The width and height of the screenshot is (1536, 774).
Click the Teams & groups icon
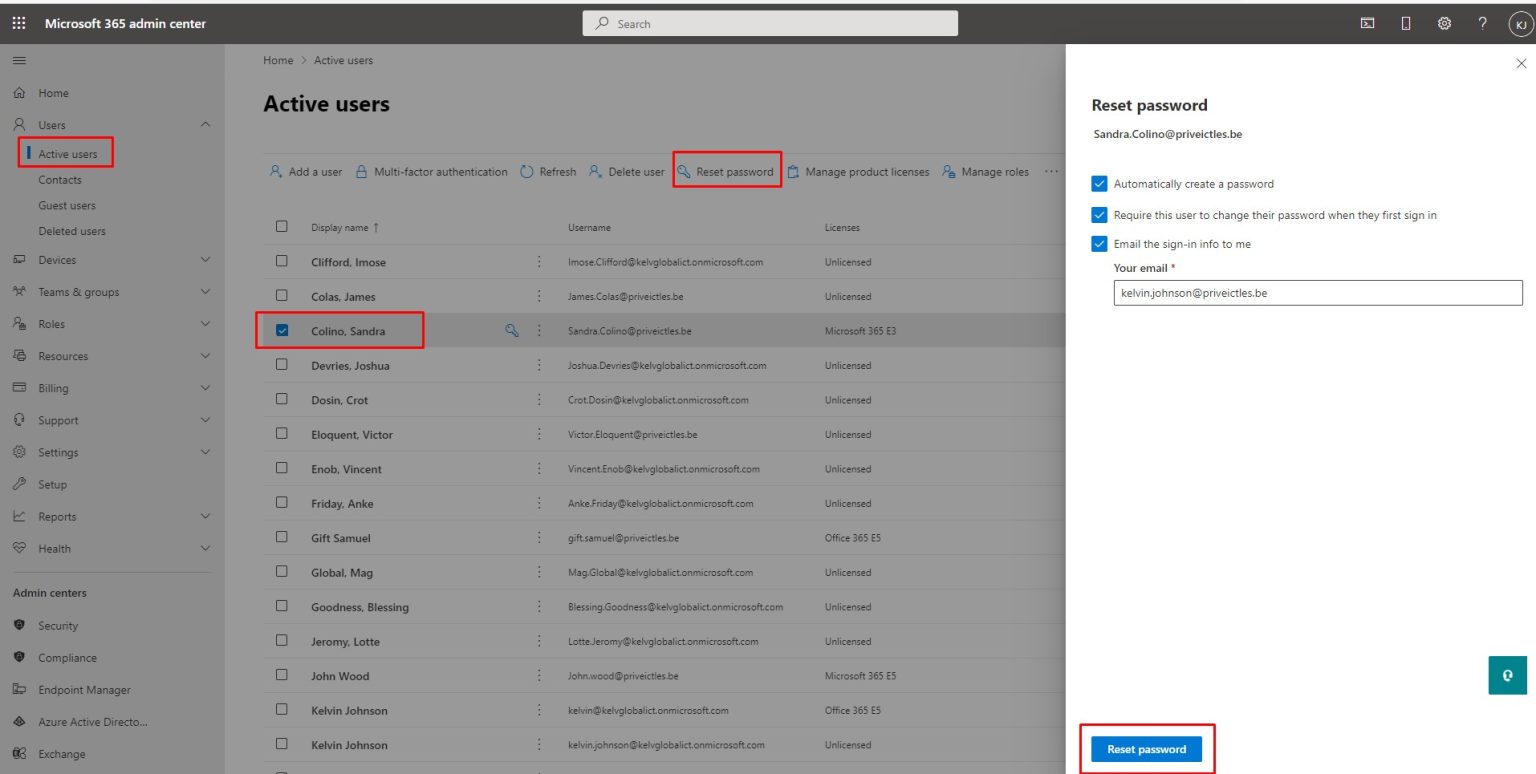[x=19, y=292]
